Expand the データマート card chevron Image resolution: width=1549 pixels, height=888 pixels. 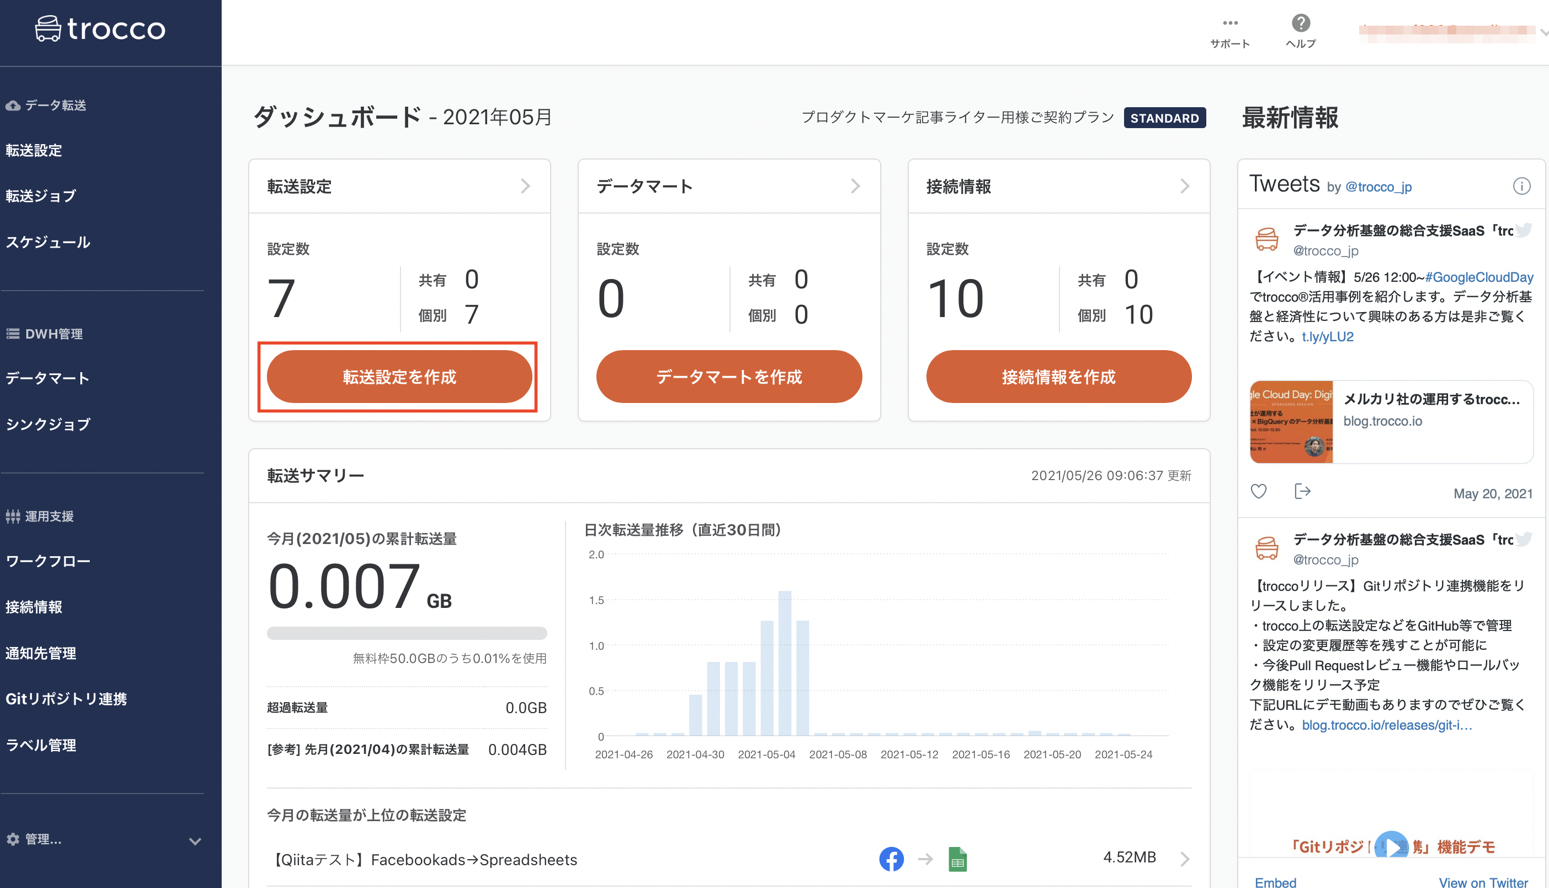pos(855,186)
